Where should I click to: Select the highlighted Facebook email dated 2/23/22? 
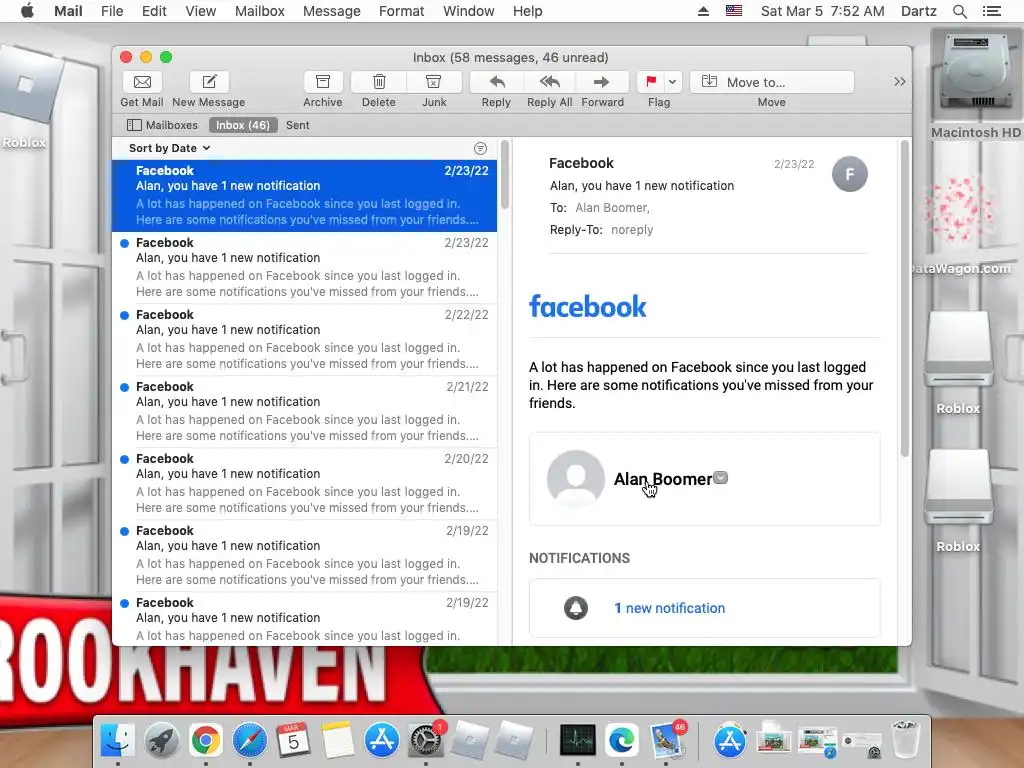pyautogui.click(x=304, y=195)
